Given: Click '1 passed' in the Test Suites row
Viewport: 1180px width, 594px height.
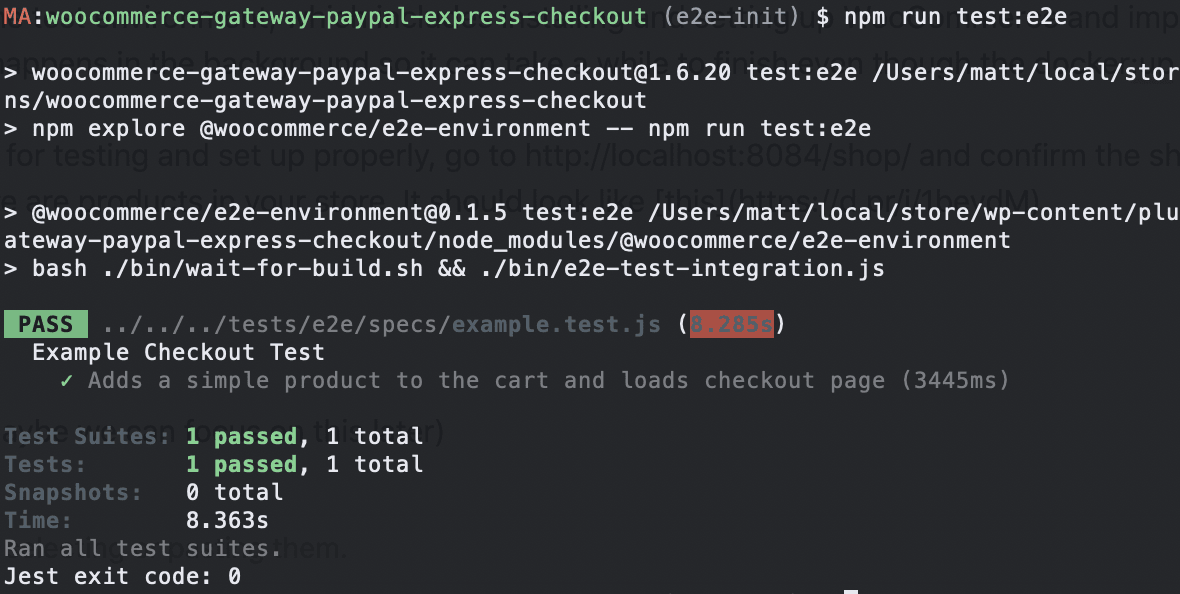Looking at the screenshot, I should [242, 436].
